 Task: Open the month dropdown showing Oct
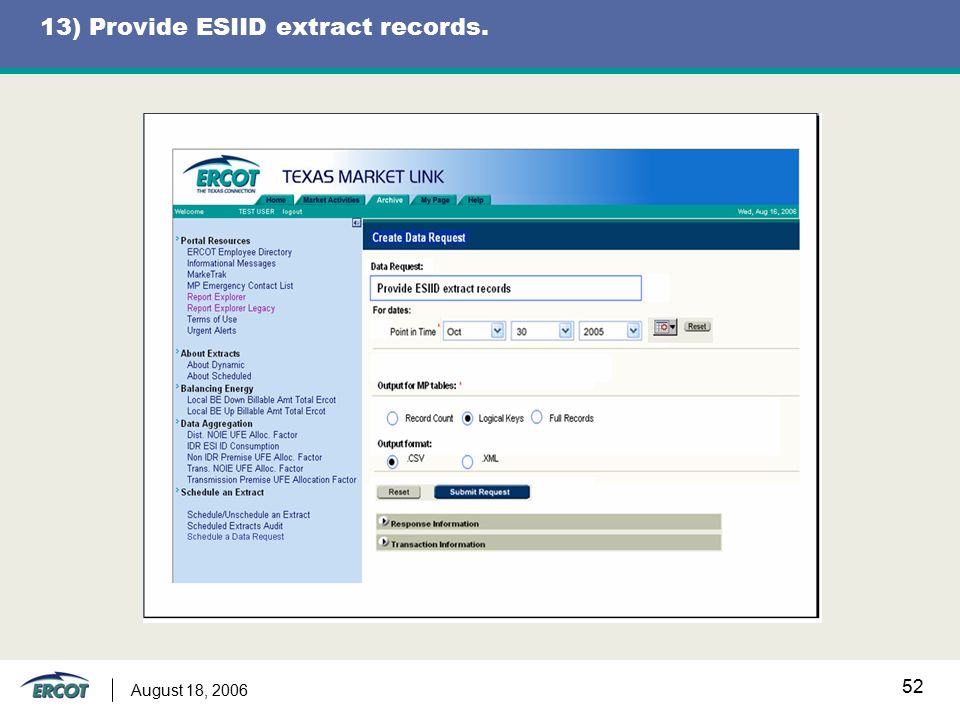click(x=474, y=331)
